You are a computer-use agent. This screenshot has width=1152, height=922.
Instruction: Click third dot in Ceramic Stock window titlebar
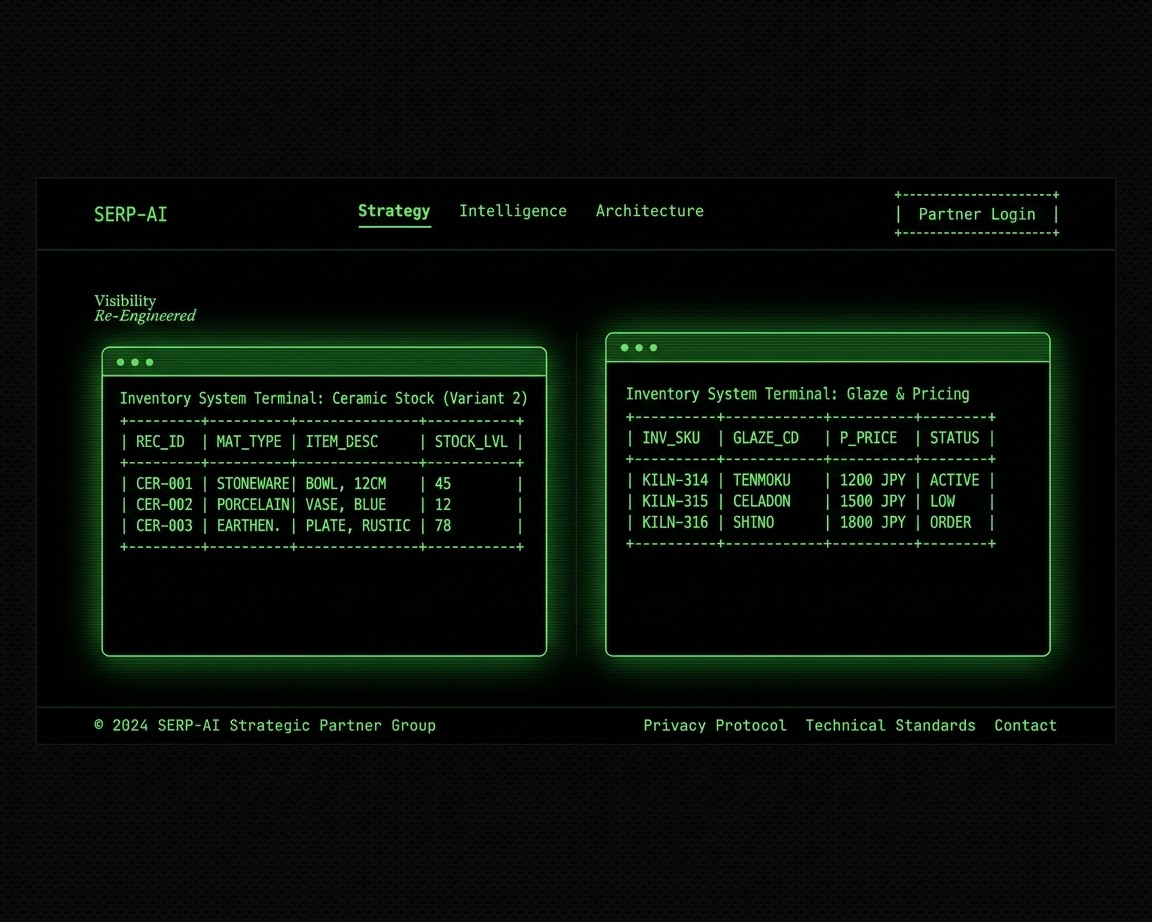[x=150, y=362]
